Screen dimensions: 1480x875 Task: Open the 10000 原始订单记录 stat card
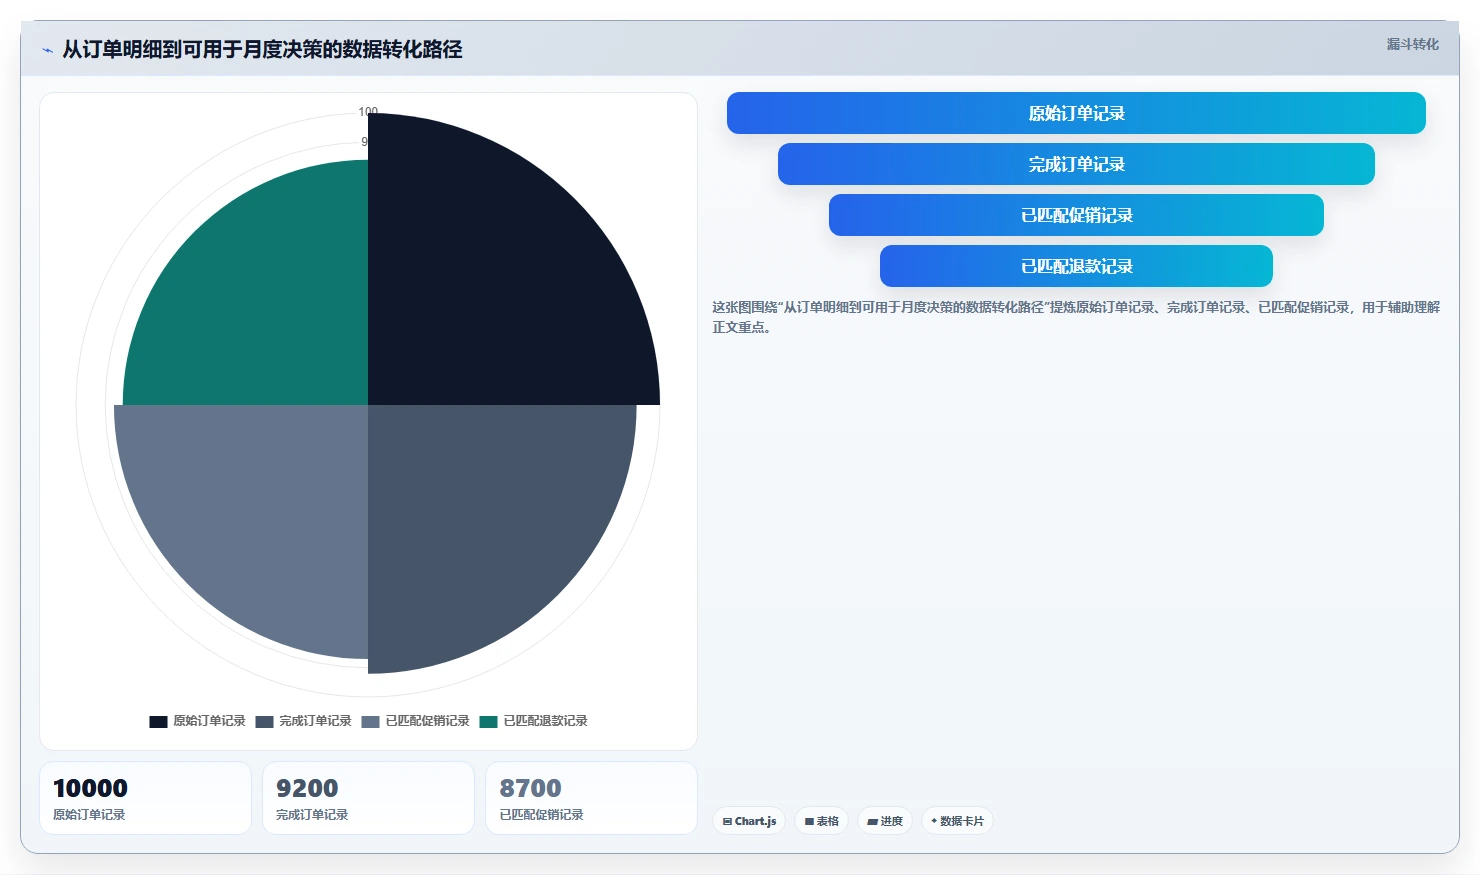(145, 798)
